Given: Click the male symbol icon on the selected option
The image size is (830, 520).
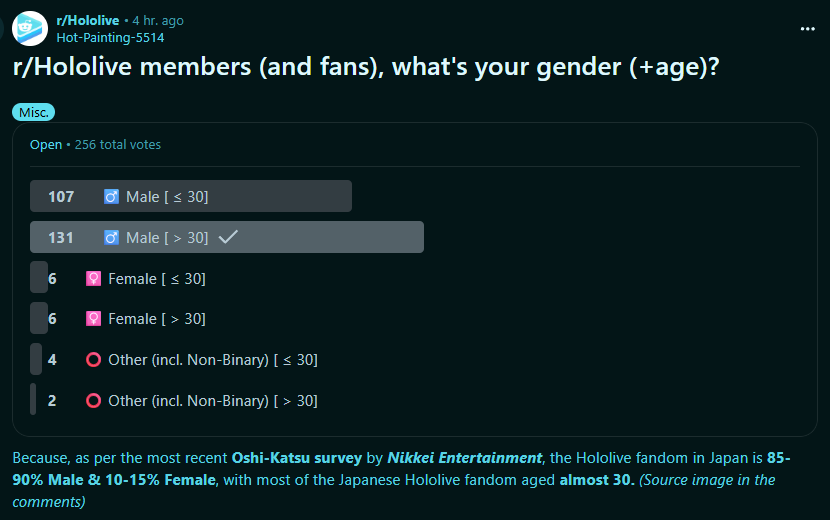Looking at the screenshot, I should (x=111, y=238).
